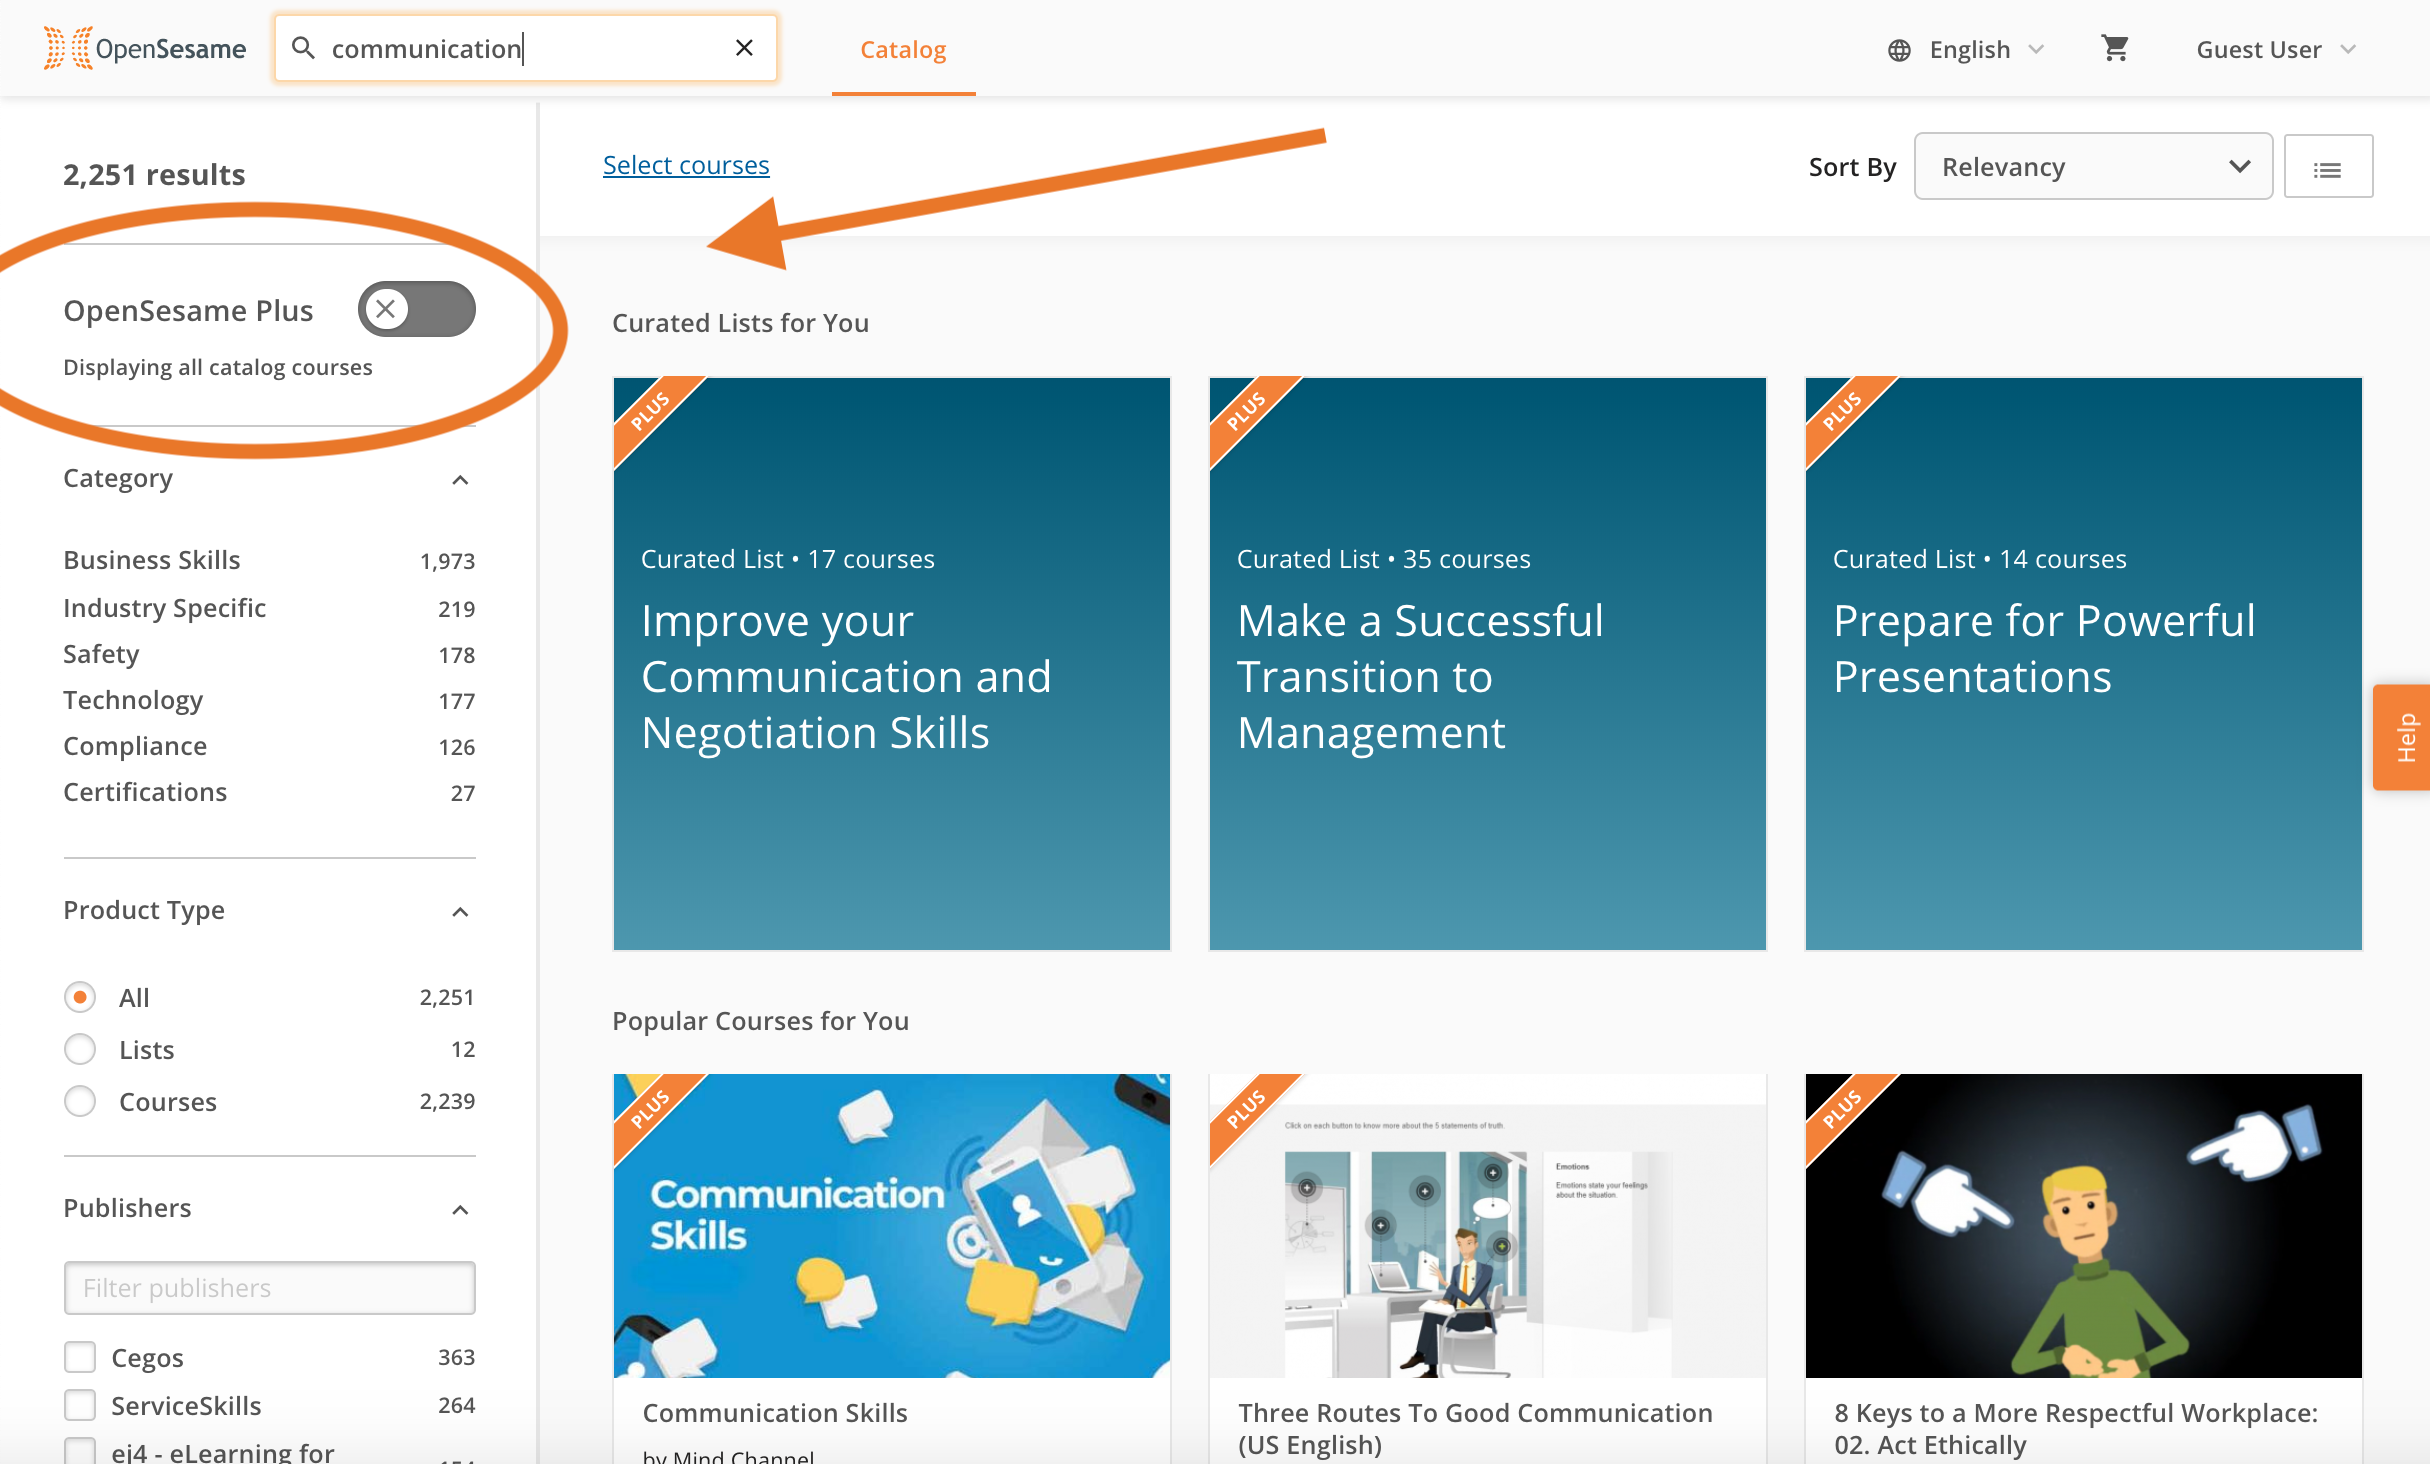Click the Curated List 35 courses label
Image resolution: width=2430 pixels, height=1464 pixels.
[x=1383, y=559]
